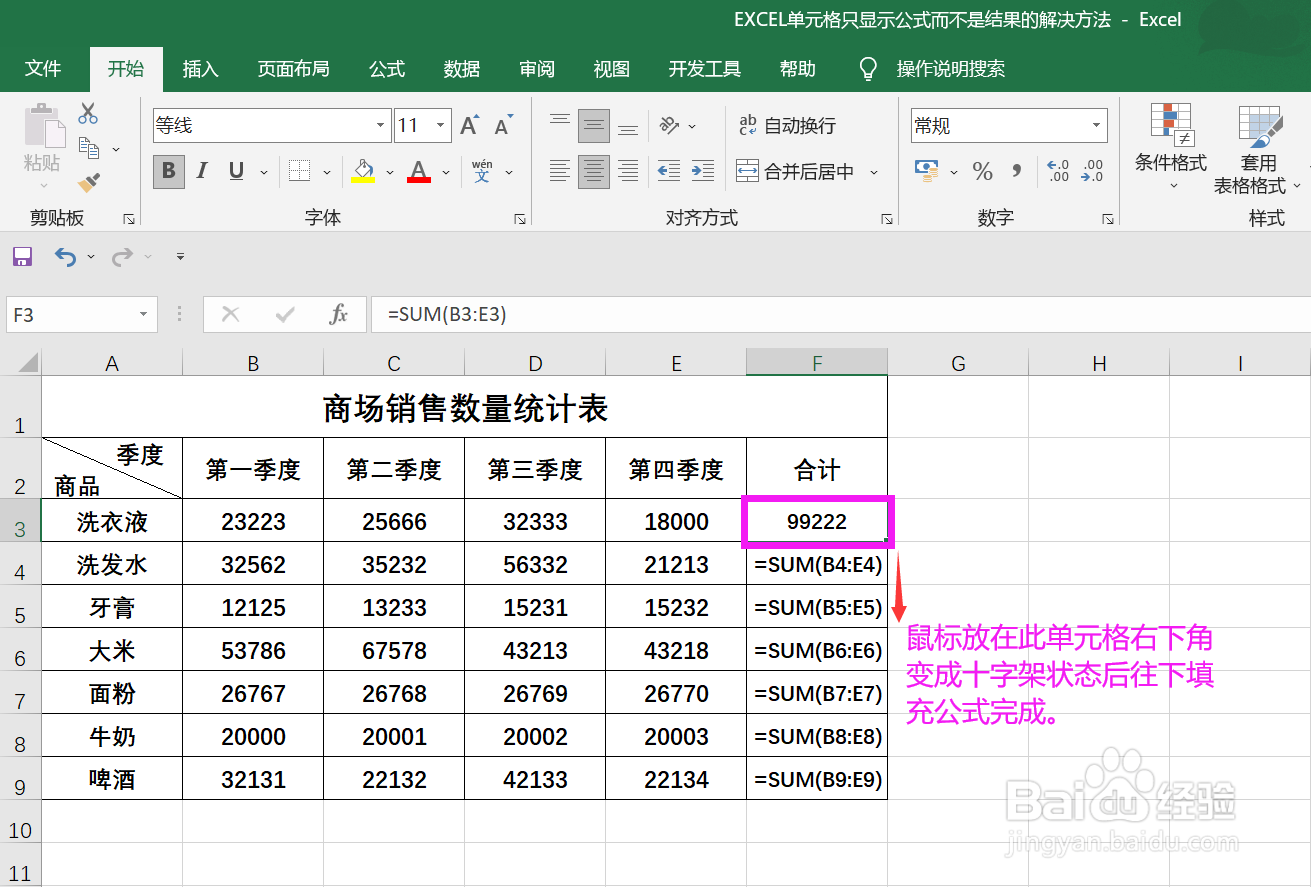Apply cell borders icon
This screenshot has height=887, width=1311.
(x=299, y=171)
